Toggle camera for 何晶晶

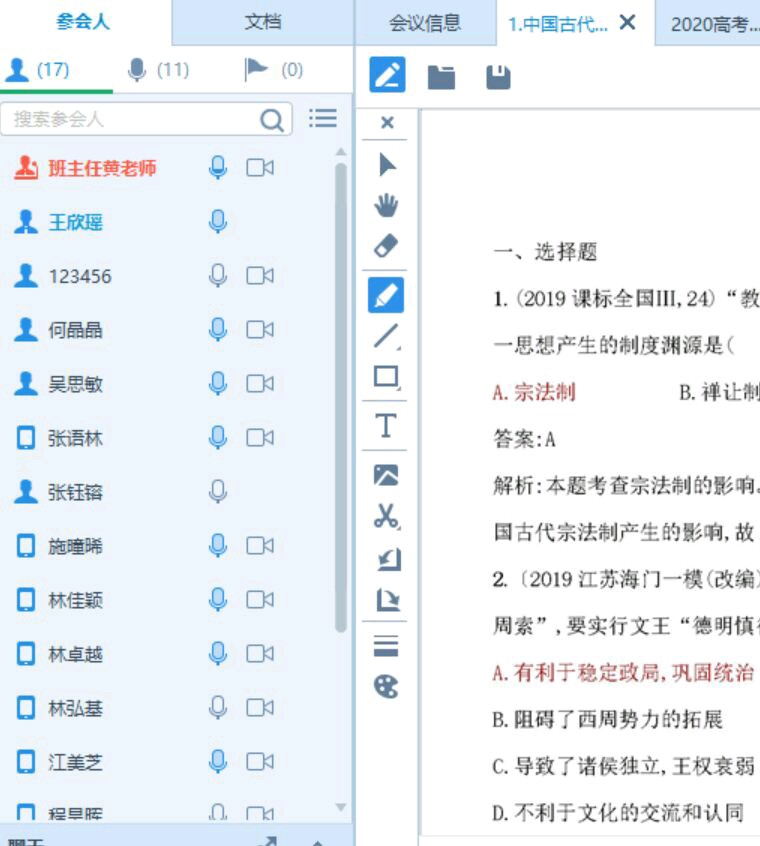tap(260, 330)
